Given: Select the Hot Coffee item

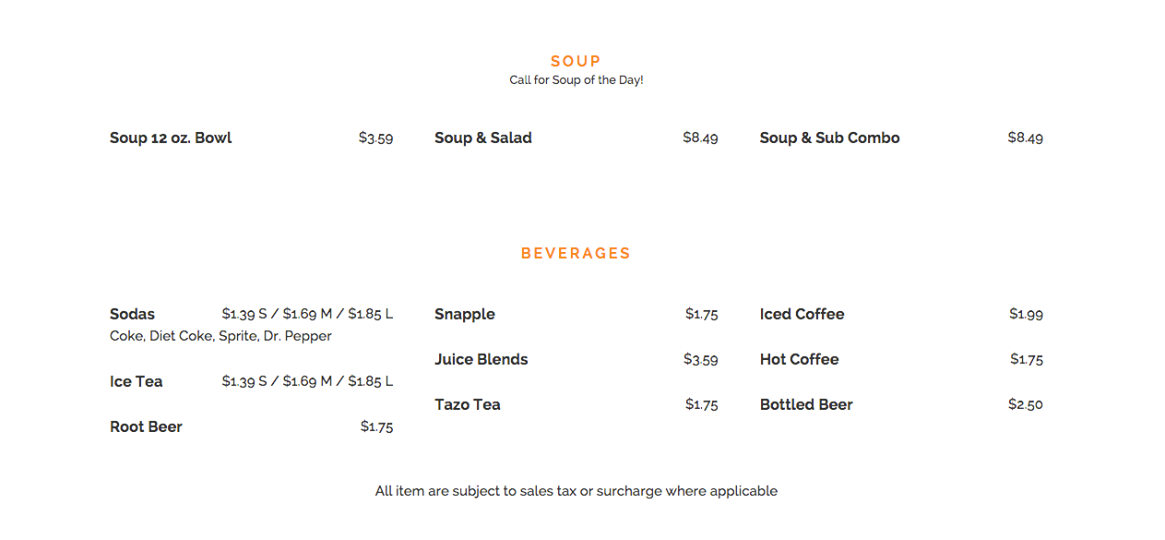Looking at the screenshot, I should (799, 359).
